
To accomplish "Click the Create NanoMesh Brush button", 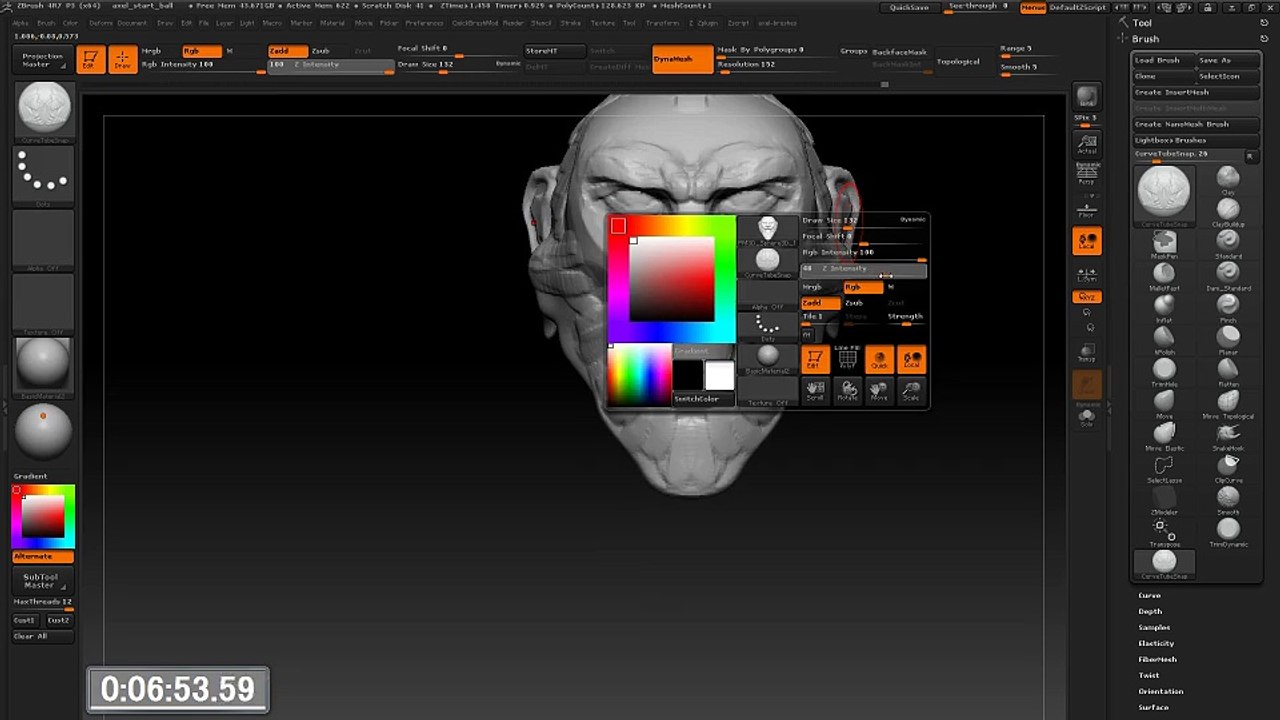I will pos(1194,124).
